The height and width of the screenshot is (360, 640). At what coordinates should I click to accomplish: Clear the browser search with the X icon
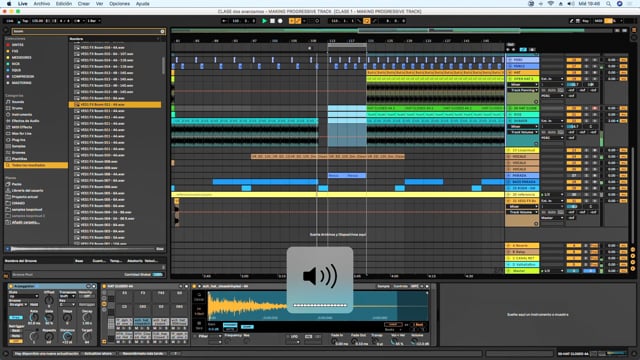162,31
